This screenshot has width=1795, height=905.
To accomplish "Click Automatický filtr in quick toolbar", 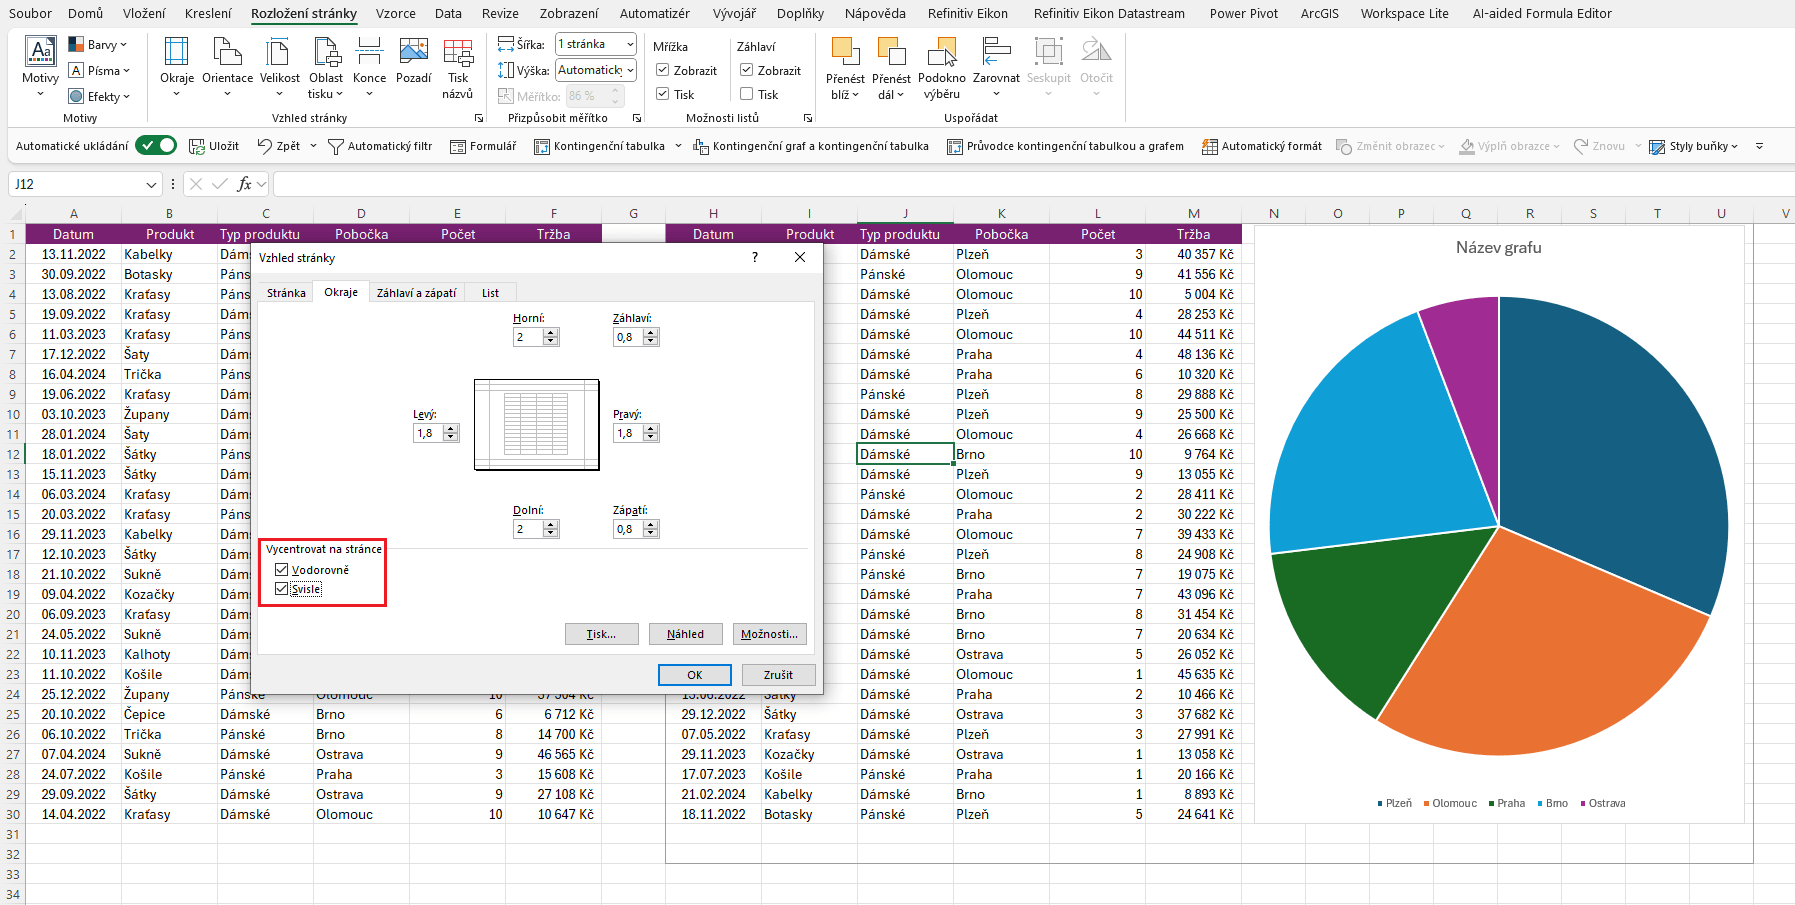I will tap(380, 146).
